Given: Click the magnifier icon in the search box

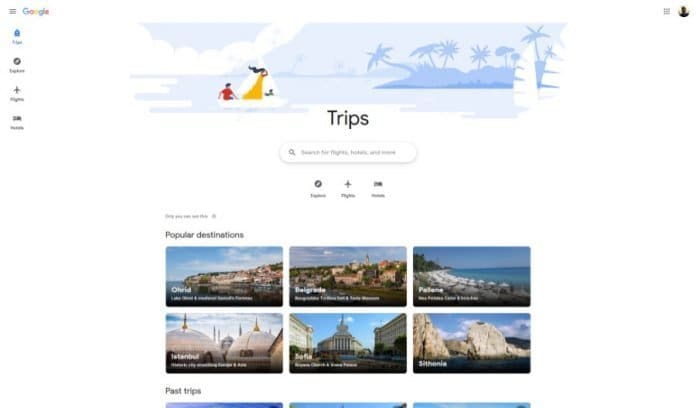Looking at the screenshot, I should pyautogui.click(x=292, y=152).
